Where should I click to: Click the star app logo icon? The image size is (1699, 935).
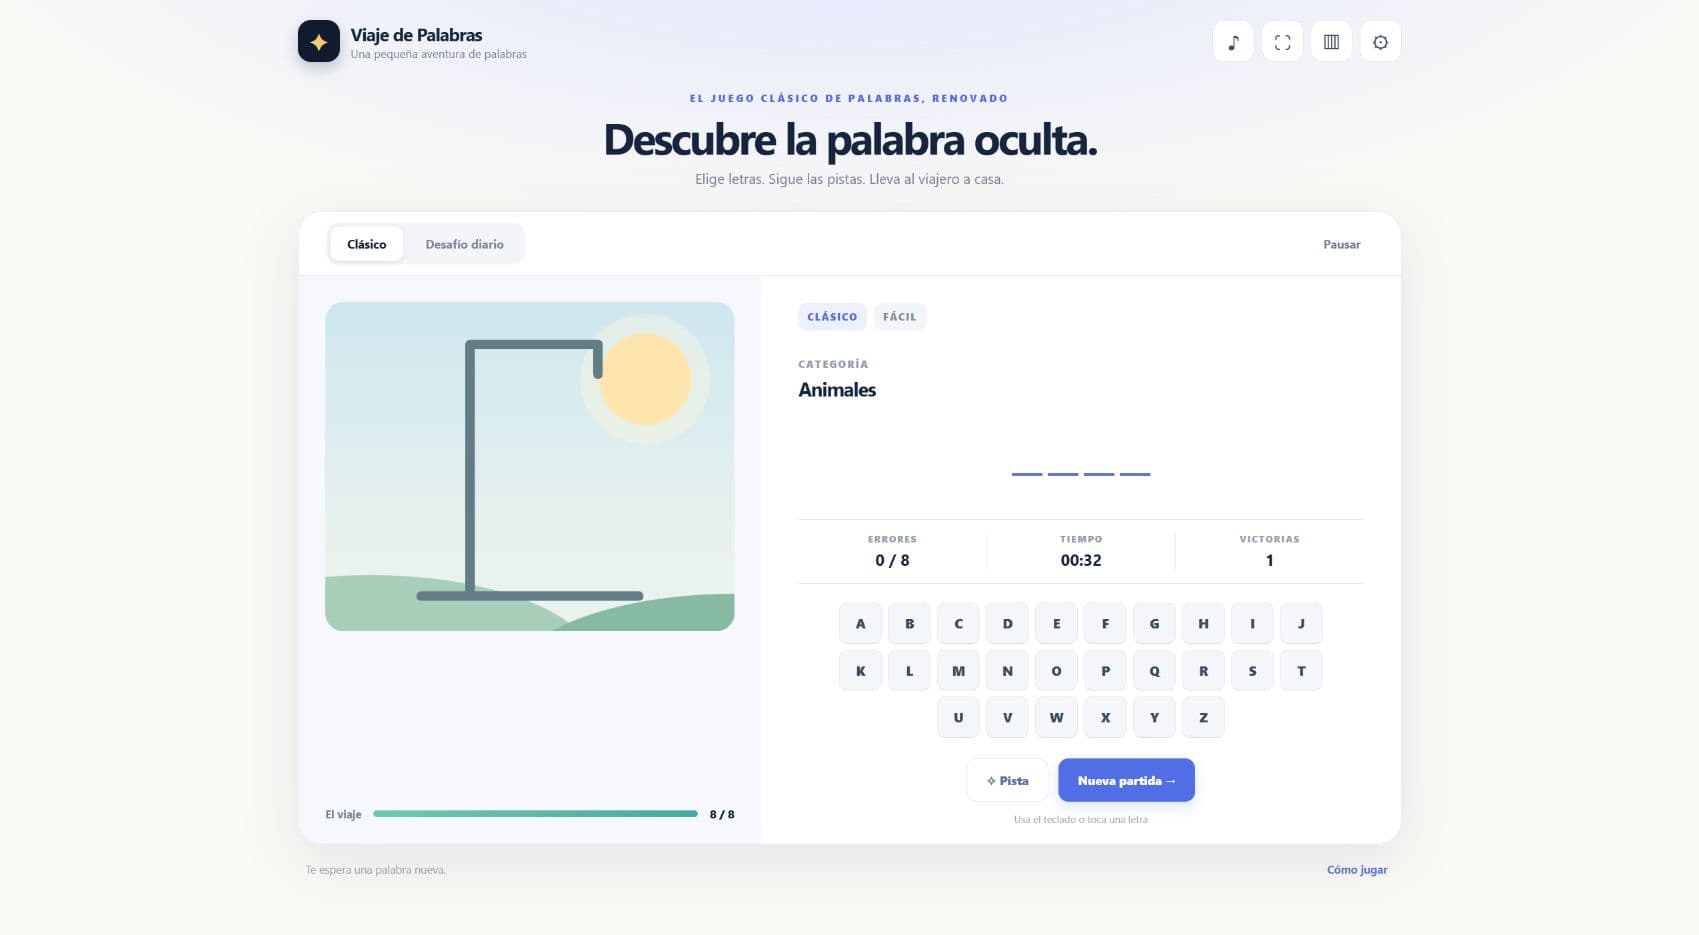click(x=319, y=42)
